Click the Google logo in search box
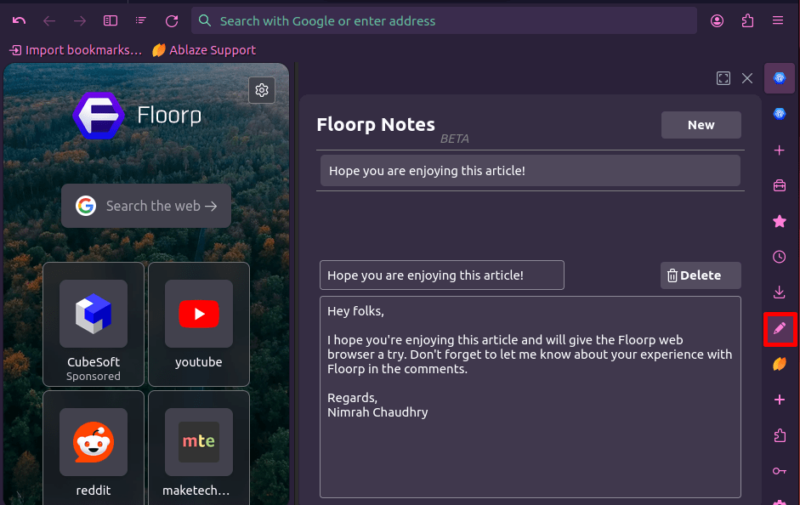Image resolution: width=800 pixels, height=505 pixels. pyautogui.click(x=86, y=206)
